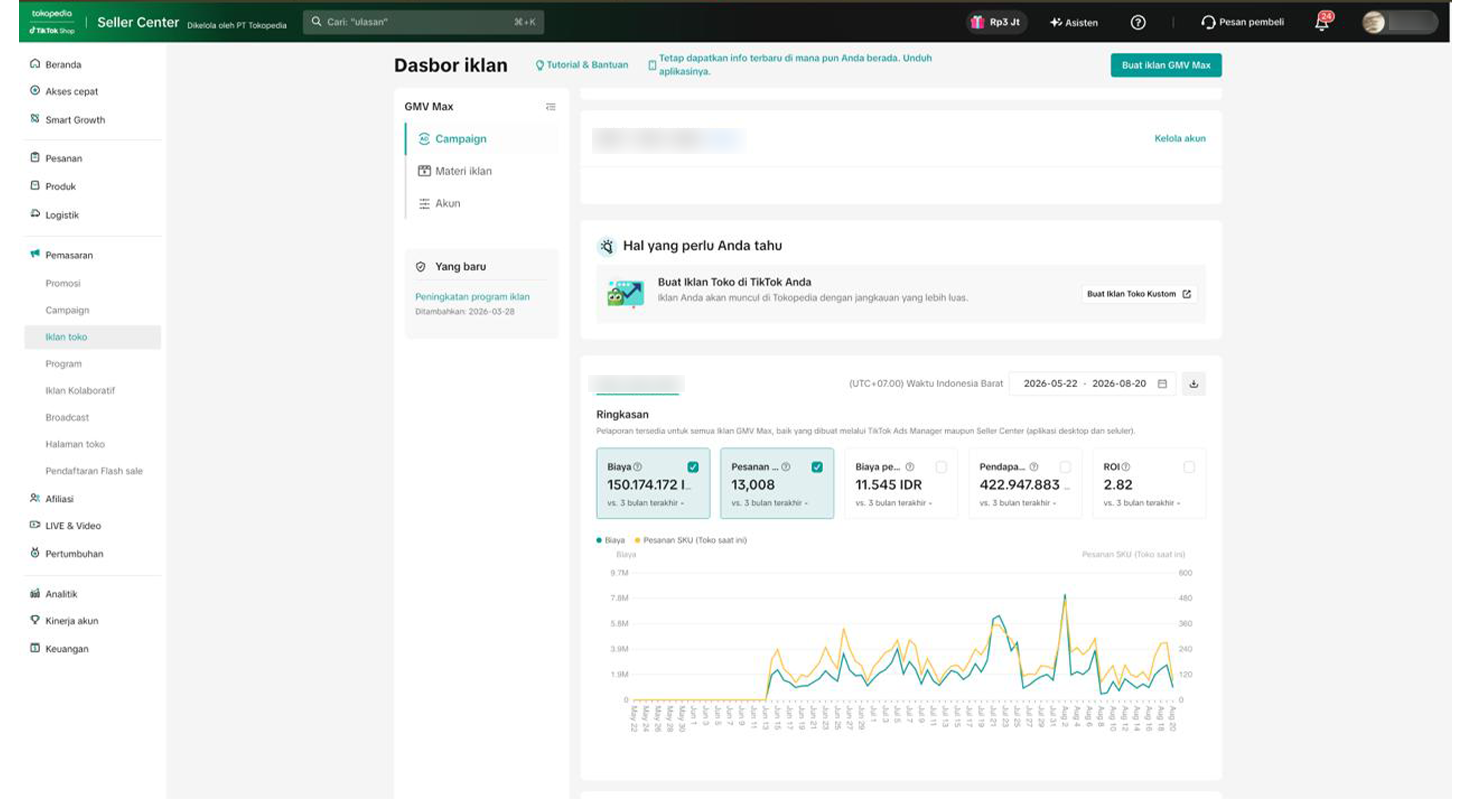Screen dimensions: 1471x799
Task: Open Kelola akun link
Action: [1180, 139]
